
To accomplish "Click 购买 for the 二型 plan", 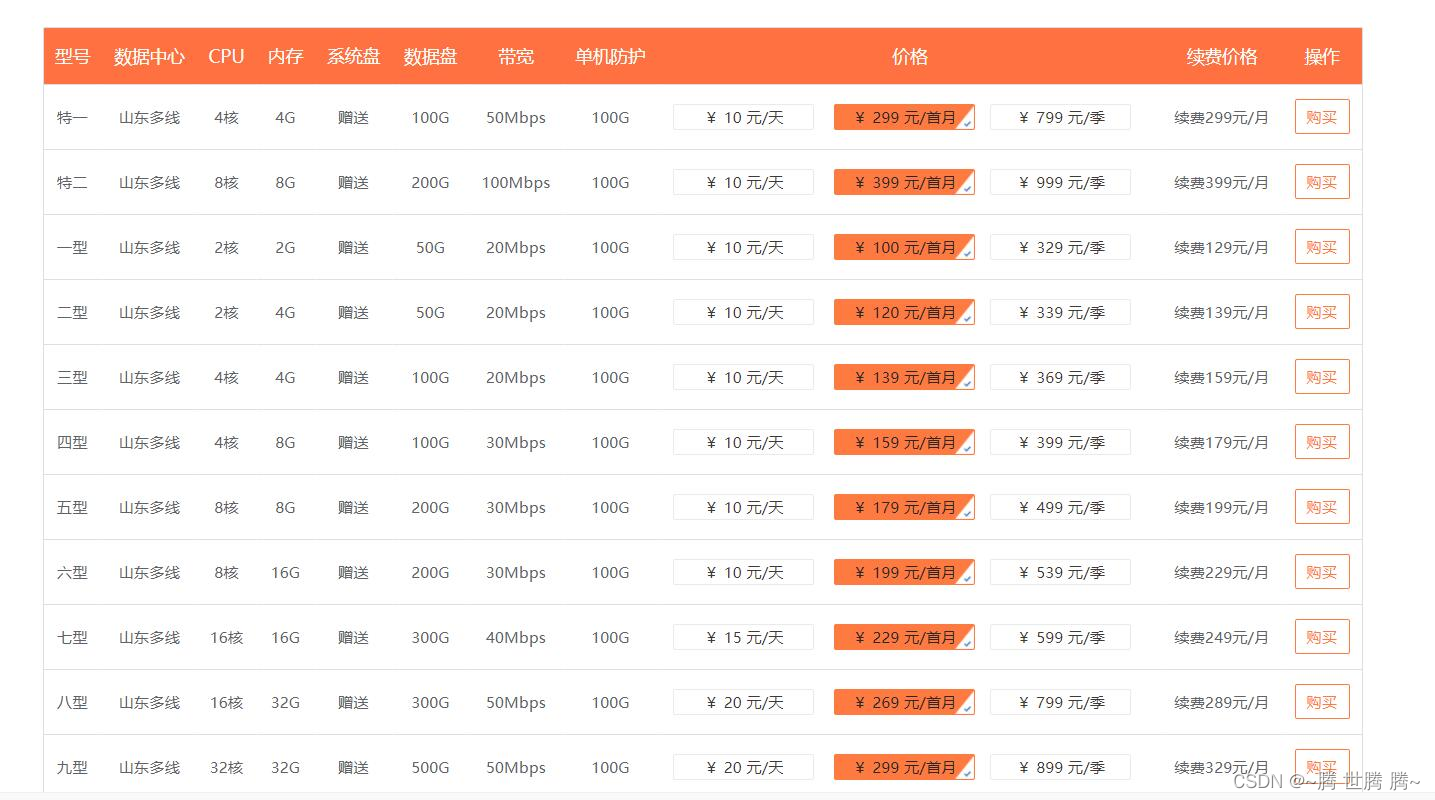I will (x=1322, y=312).
